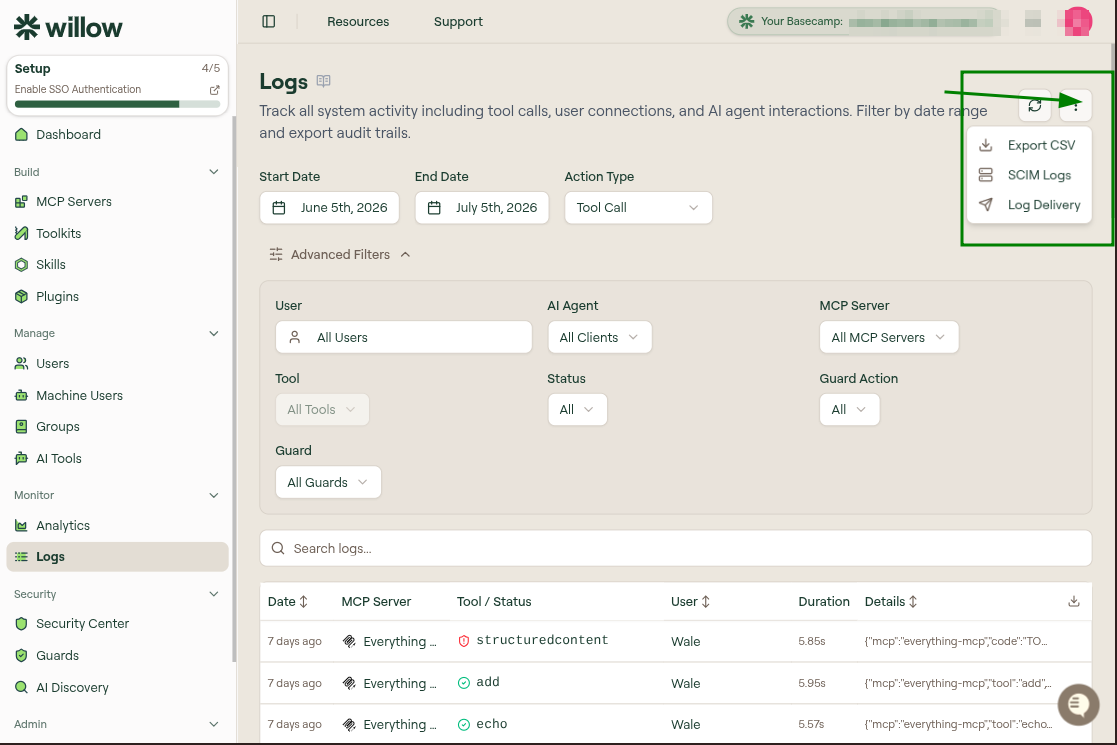Focus the Search logs field
This screenshot has height=745, width=1117.
click(x=675, y=548)
